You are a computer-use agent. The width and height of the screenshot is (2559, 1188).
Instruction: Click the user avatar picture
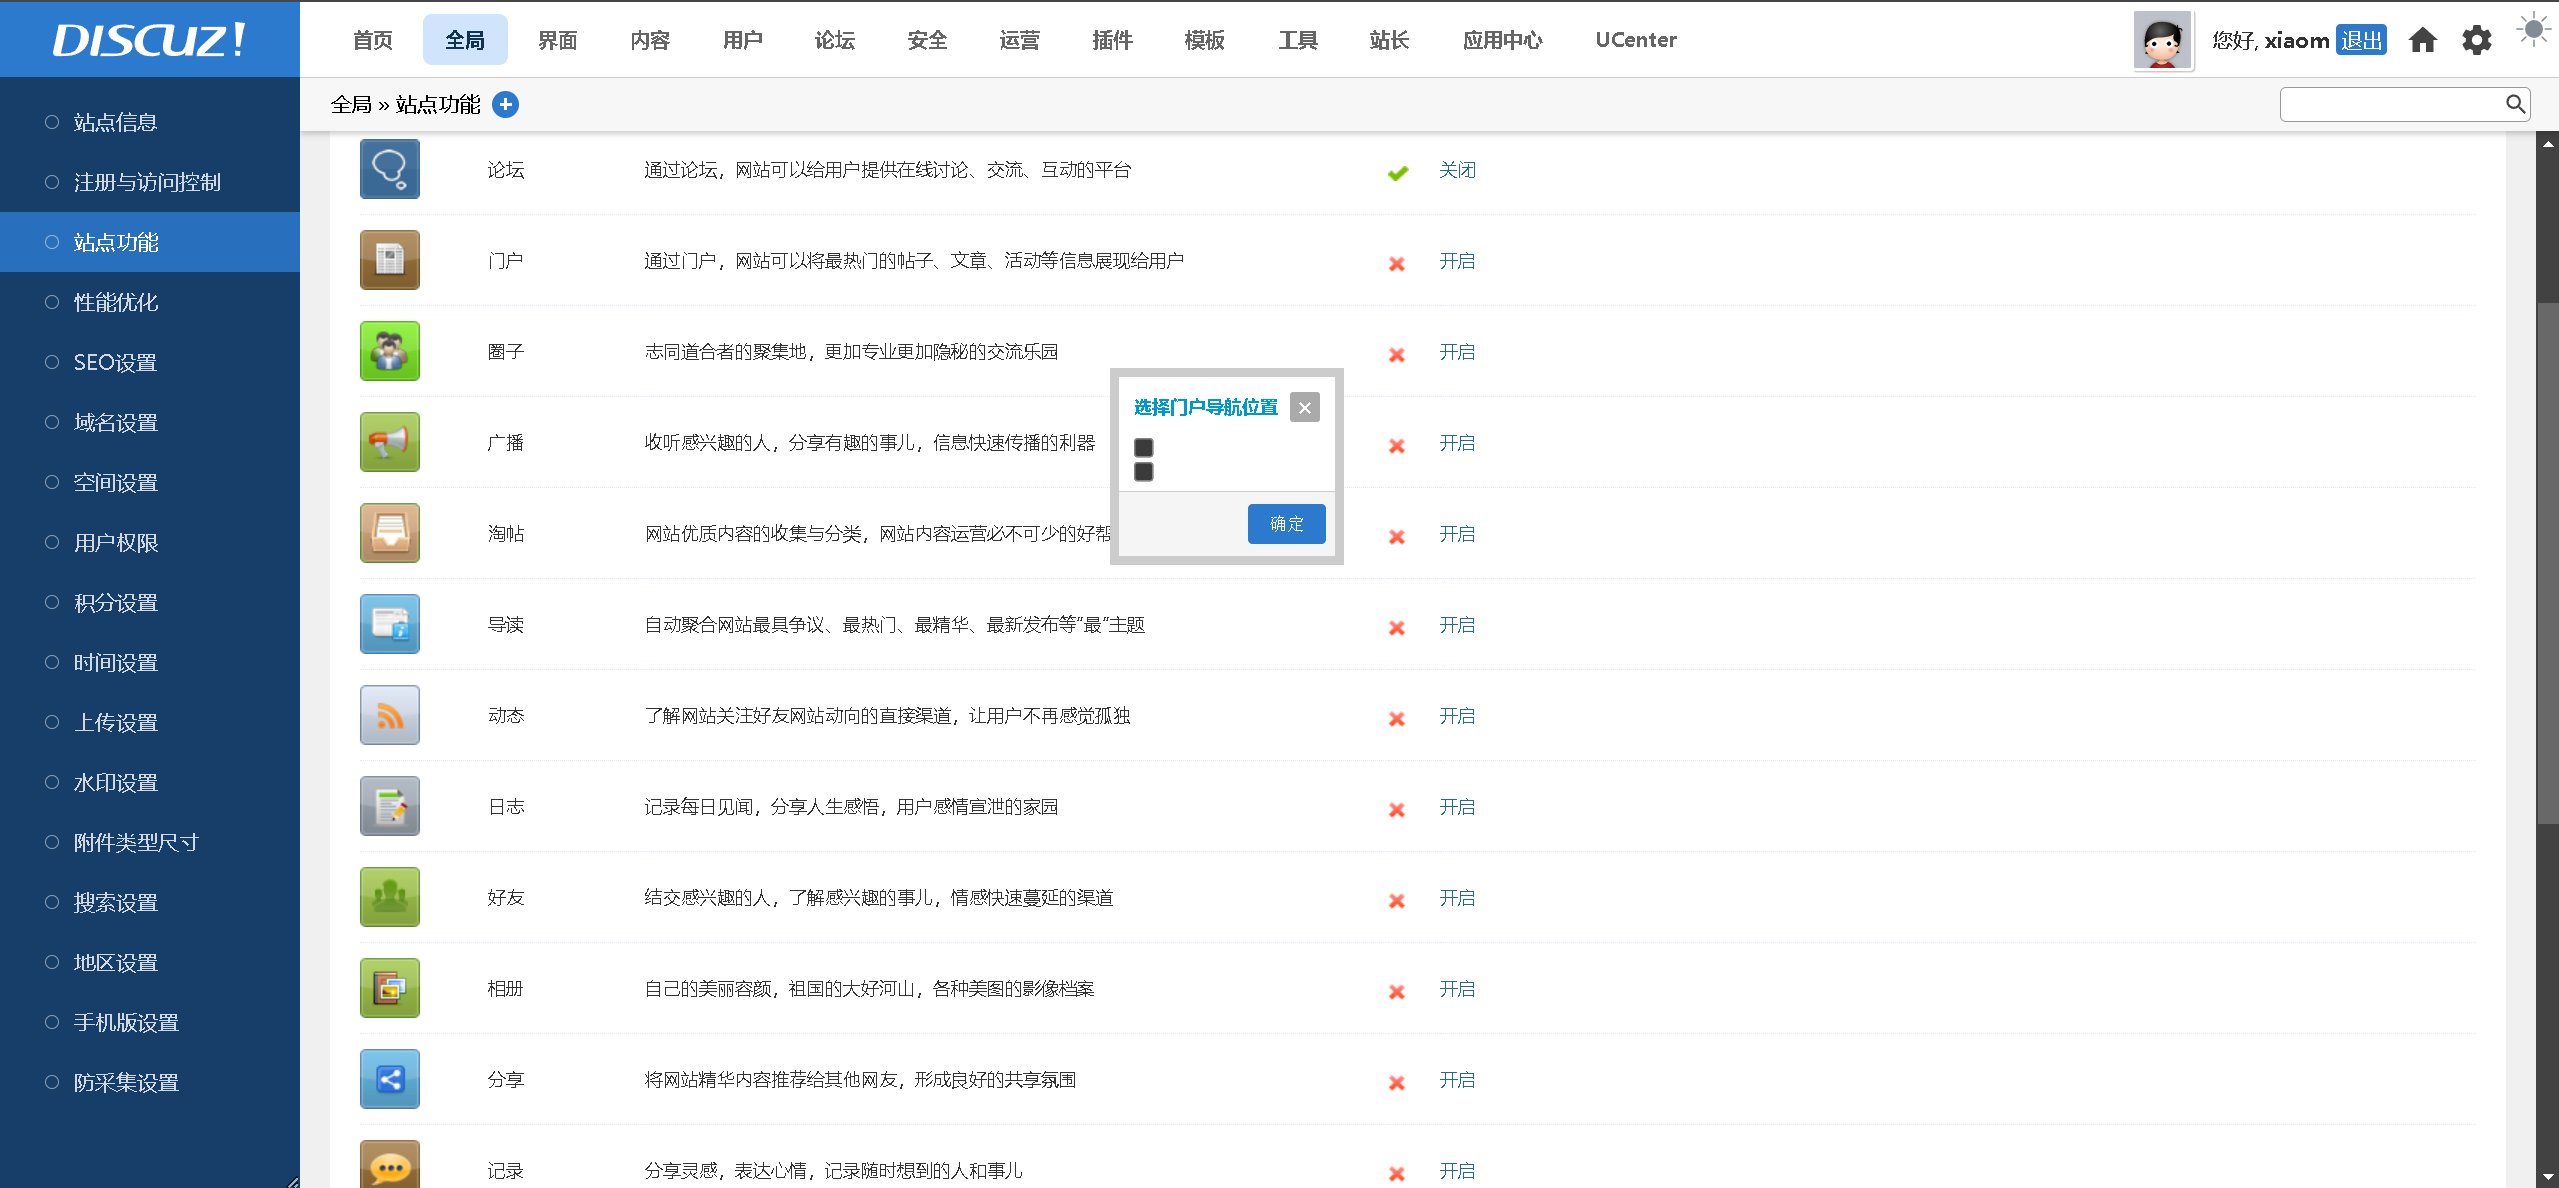click(x=2162, y=40)
